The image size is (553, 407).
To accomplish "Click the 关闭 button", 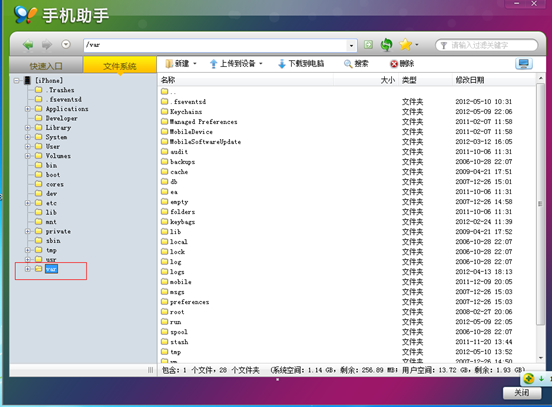I will [522, 393].
